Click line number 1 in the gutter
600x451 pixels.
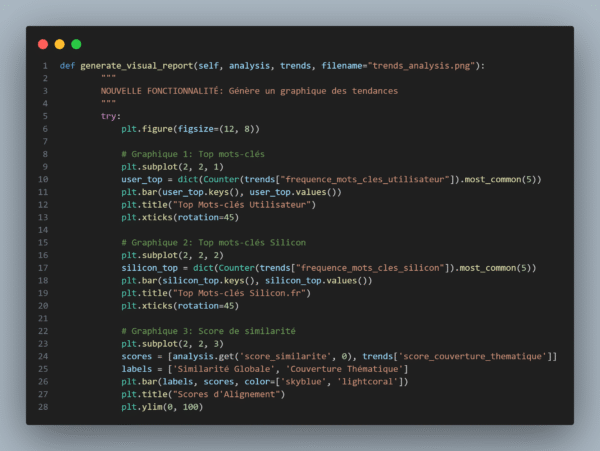coord(44,66)
